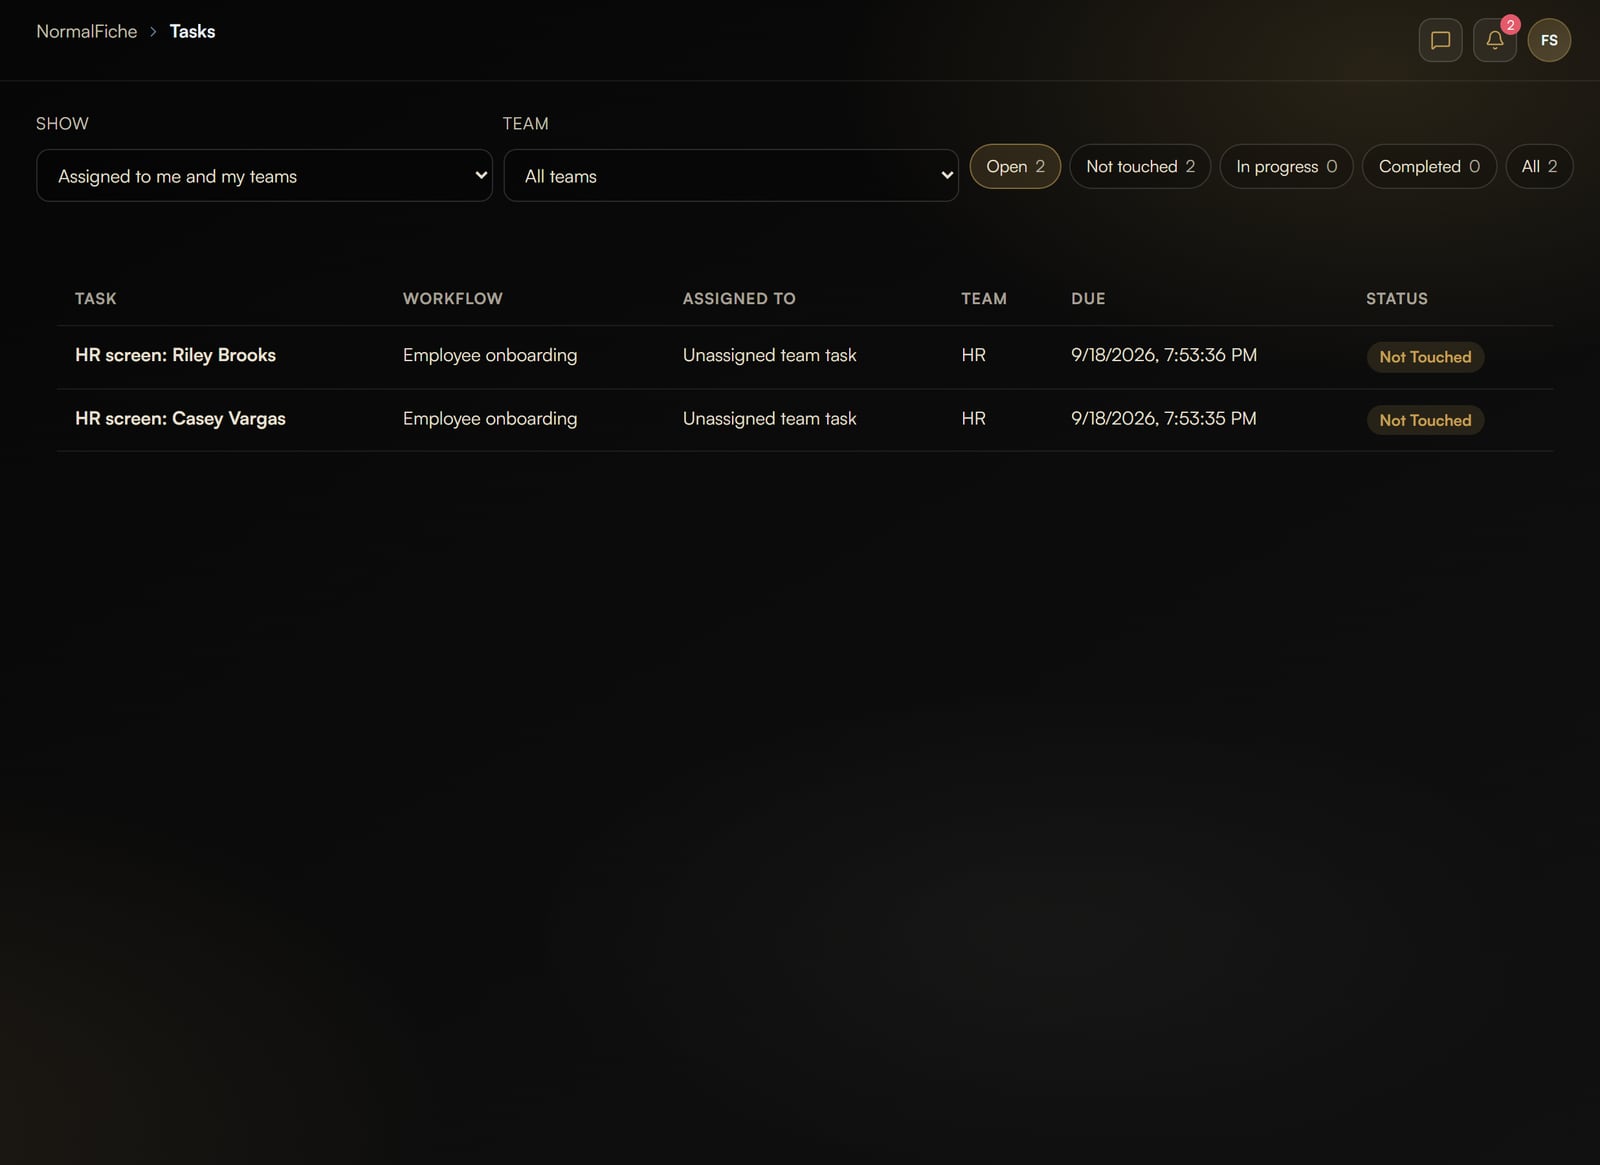1600x1165 pixels.
Task: Click the red notification count badge
Action: (1510, 24)
